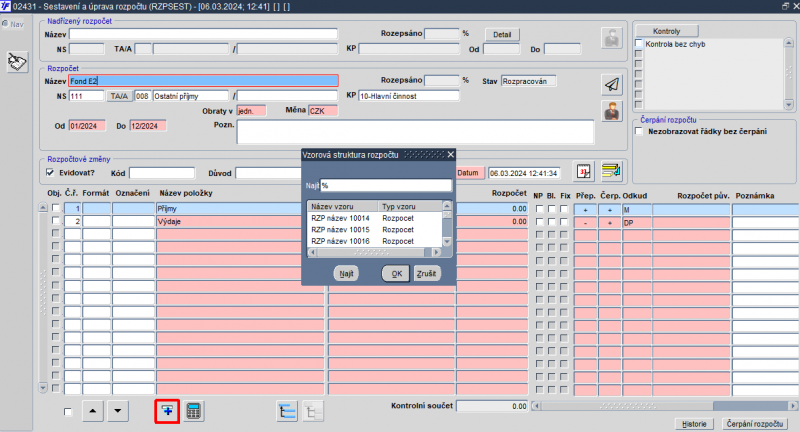Confirm with the OK button
This screenshot has height=432, width=800.
396,273
